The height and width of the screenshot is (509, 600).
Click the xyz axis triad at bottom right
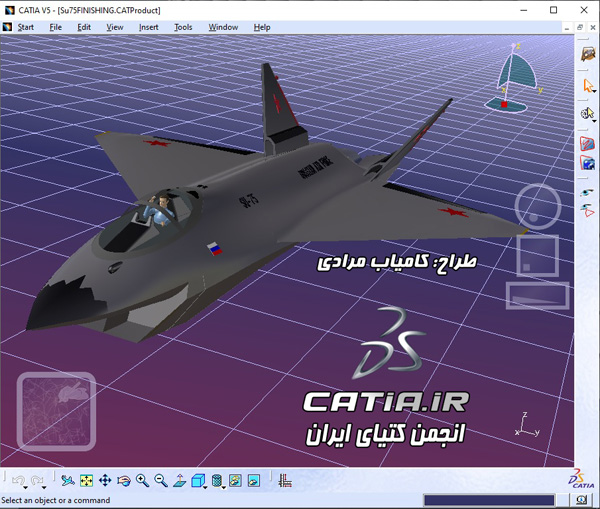[x=527, y=425]
